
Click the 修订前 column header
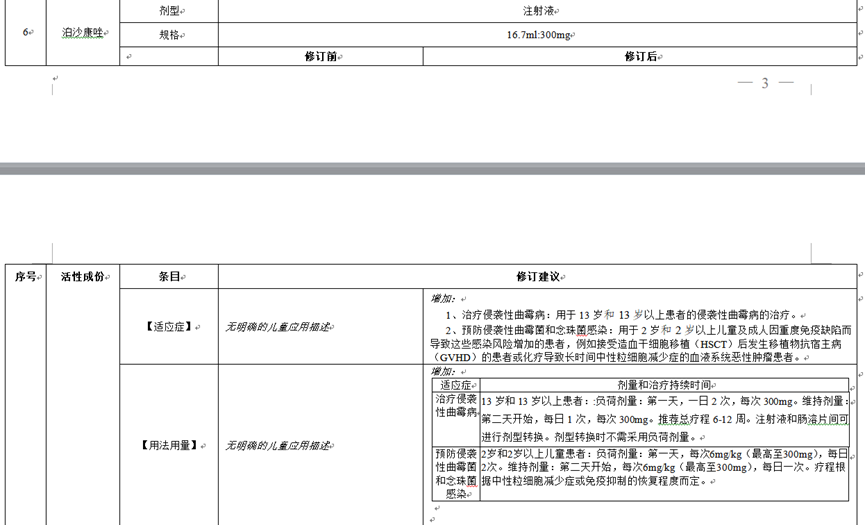320,56
